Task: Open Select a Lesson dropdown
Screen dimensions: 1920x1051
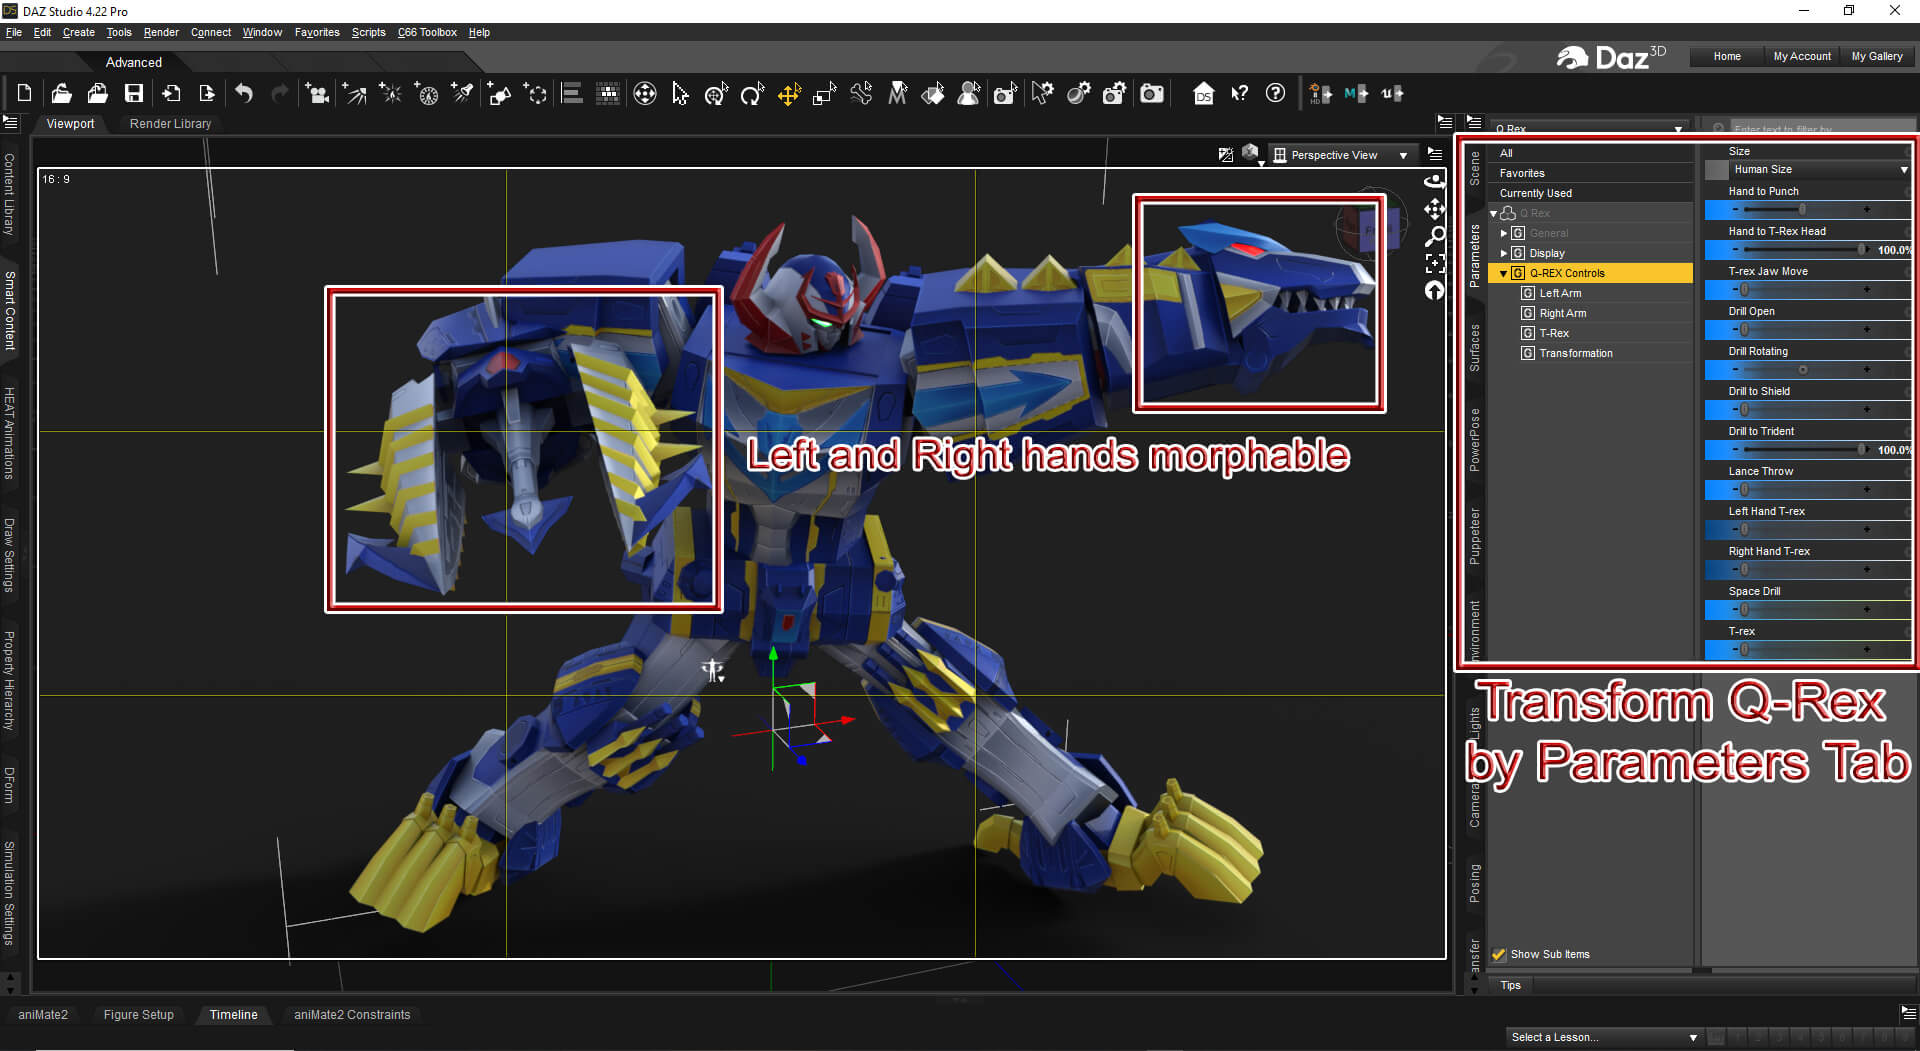Action: [1603, 1037]
